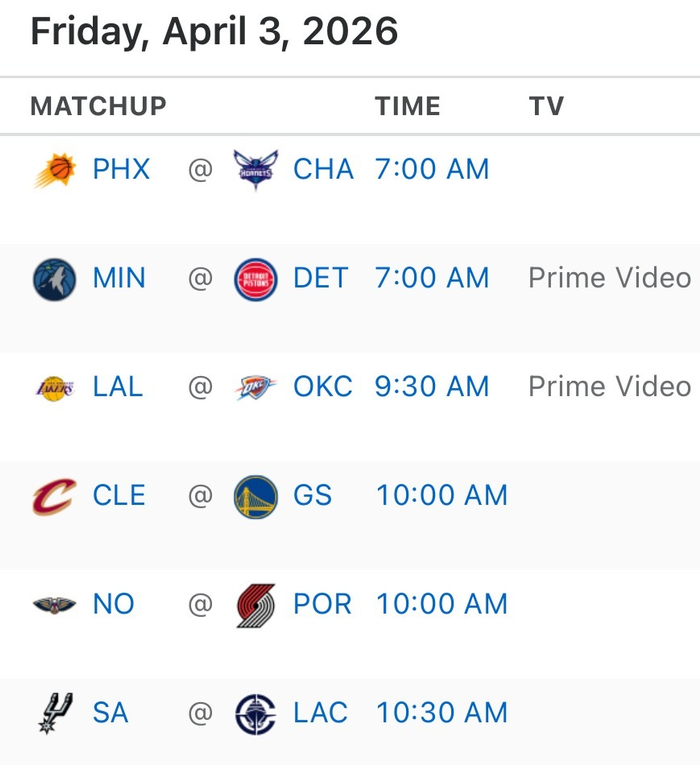Select the Minnesota Timberwolves logo
Image resolution: width=700 pixels, height=765 pixels.
point(54,279)
